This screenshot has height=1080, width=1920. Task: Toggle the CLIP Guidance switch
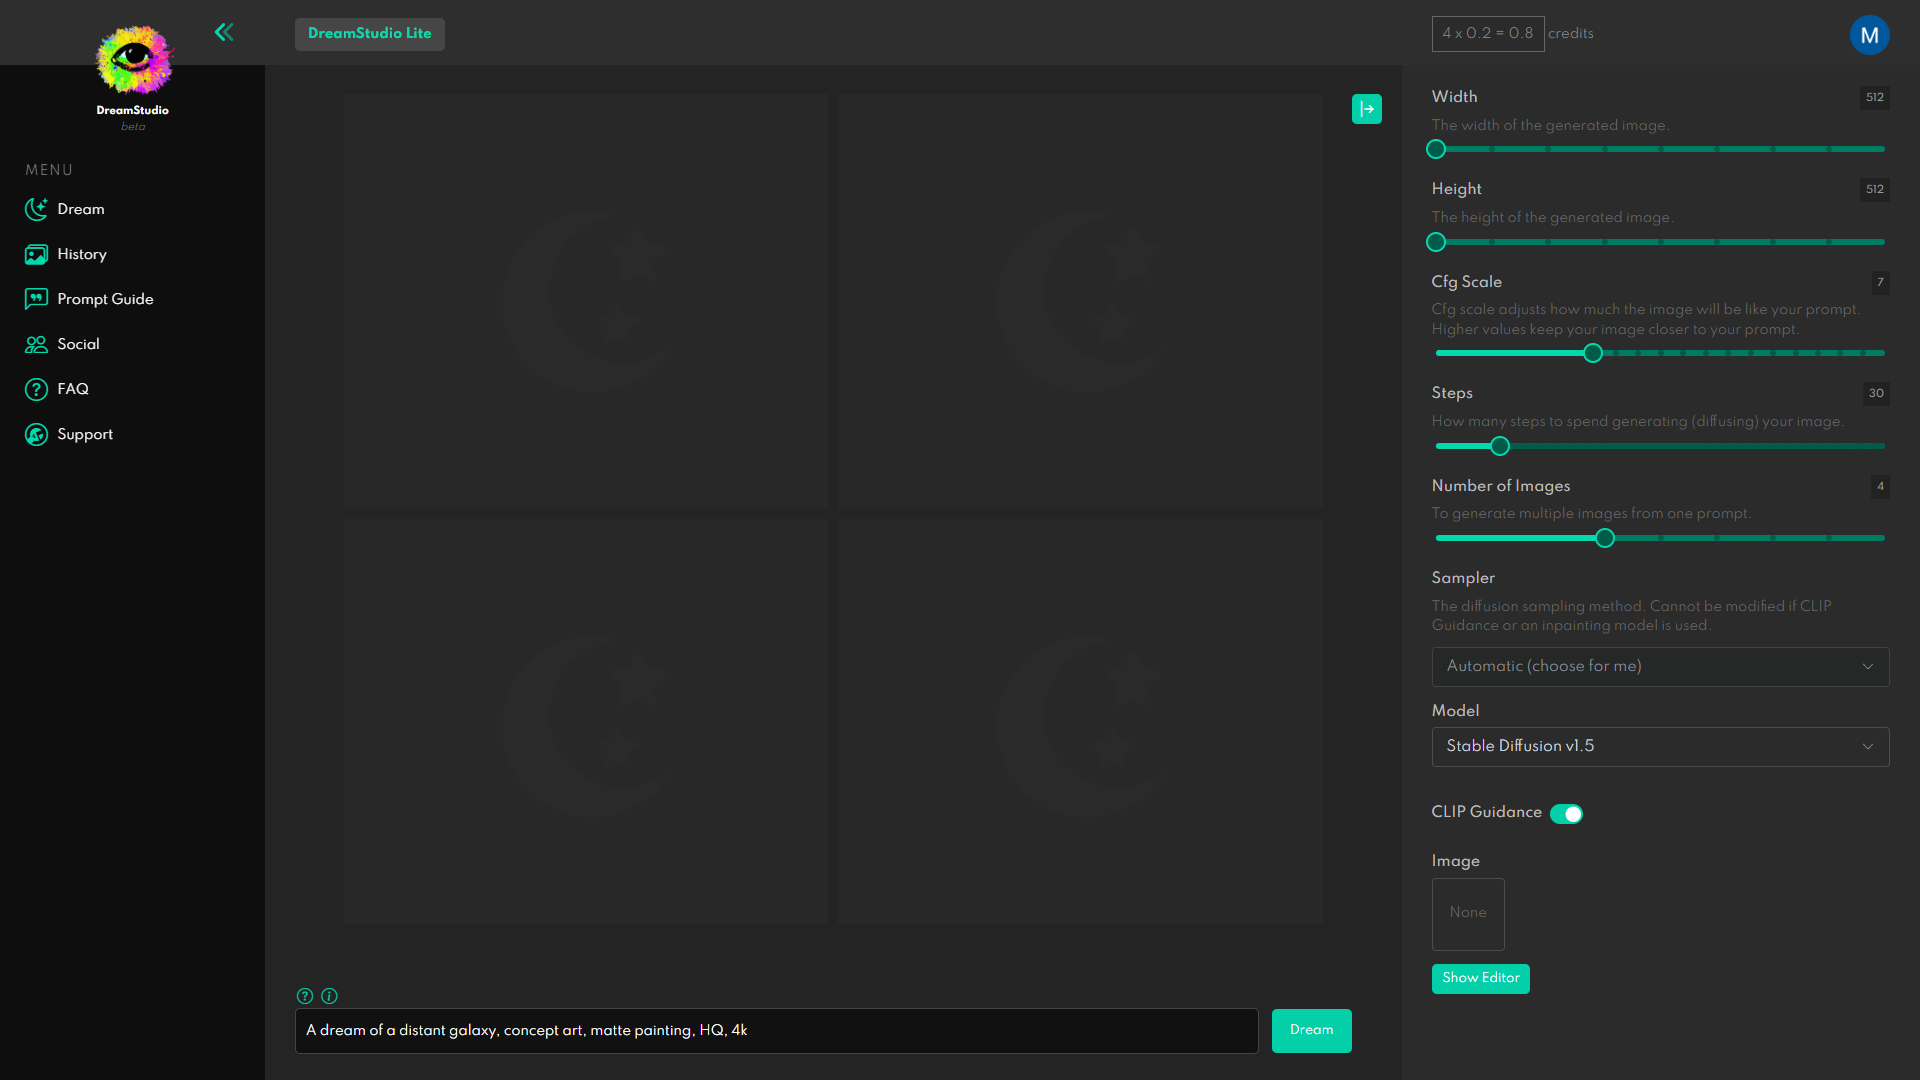tap(1566, 814)
